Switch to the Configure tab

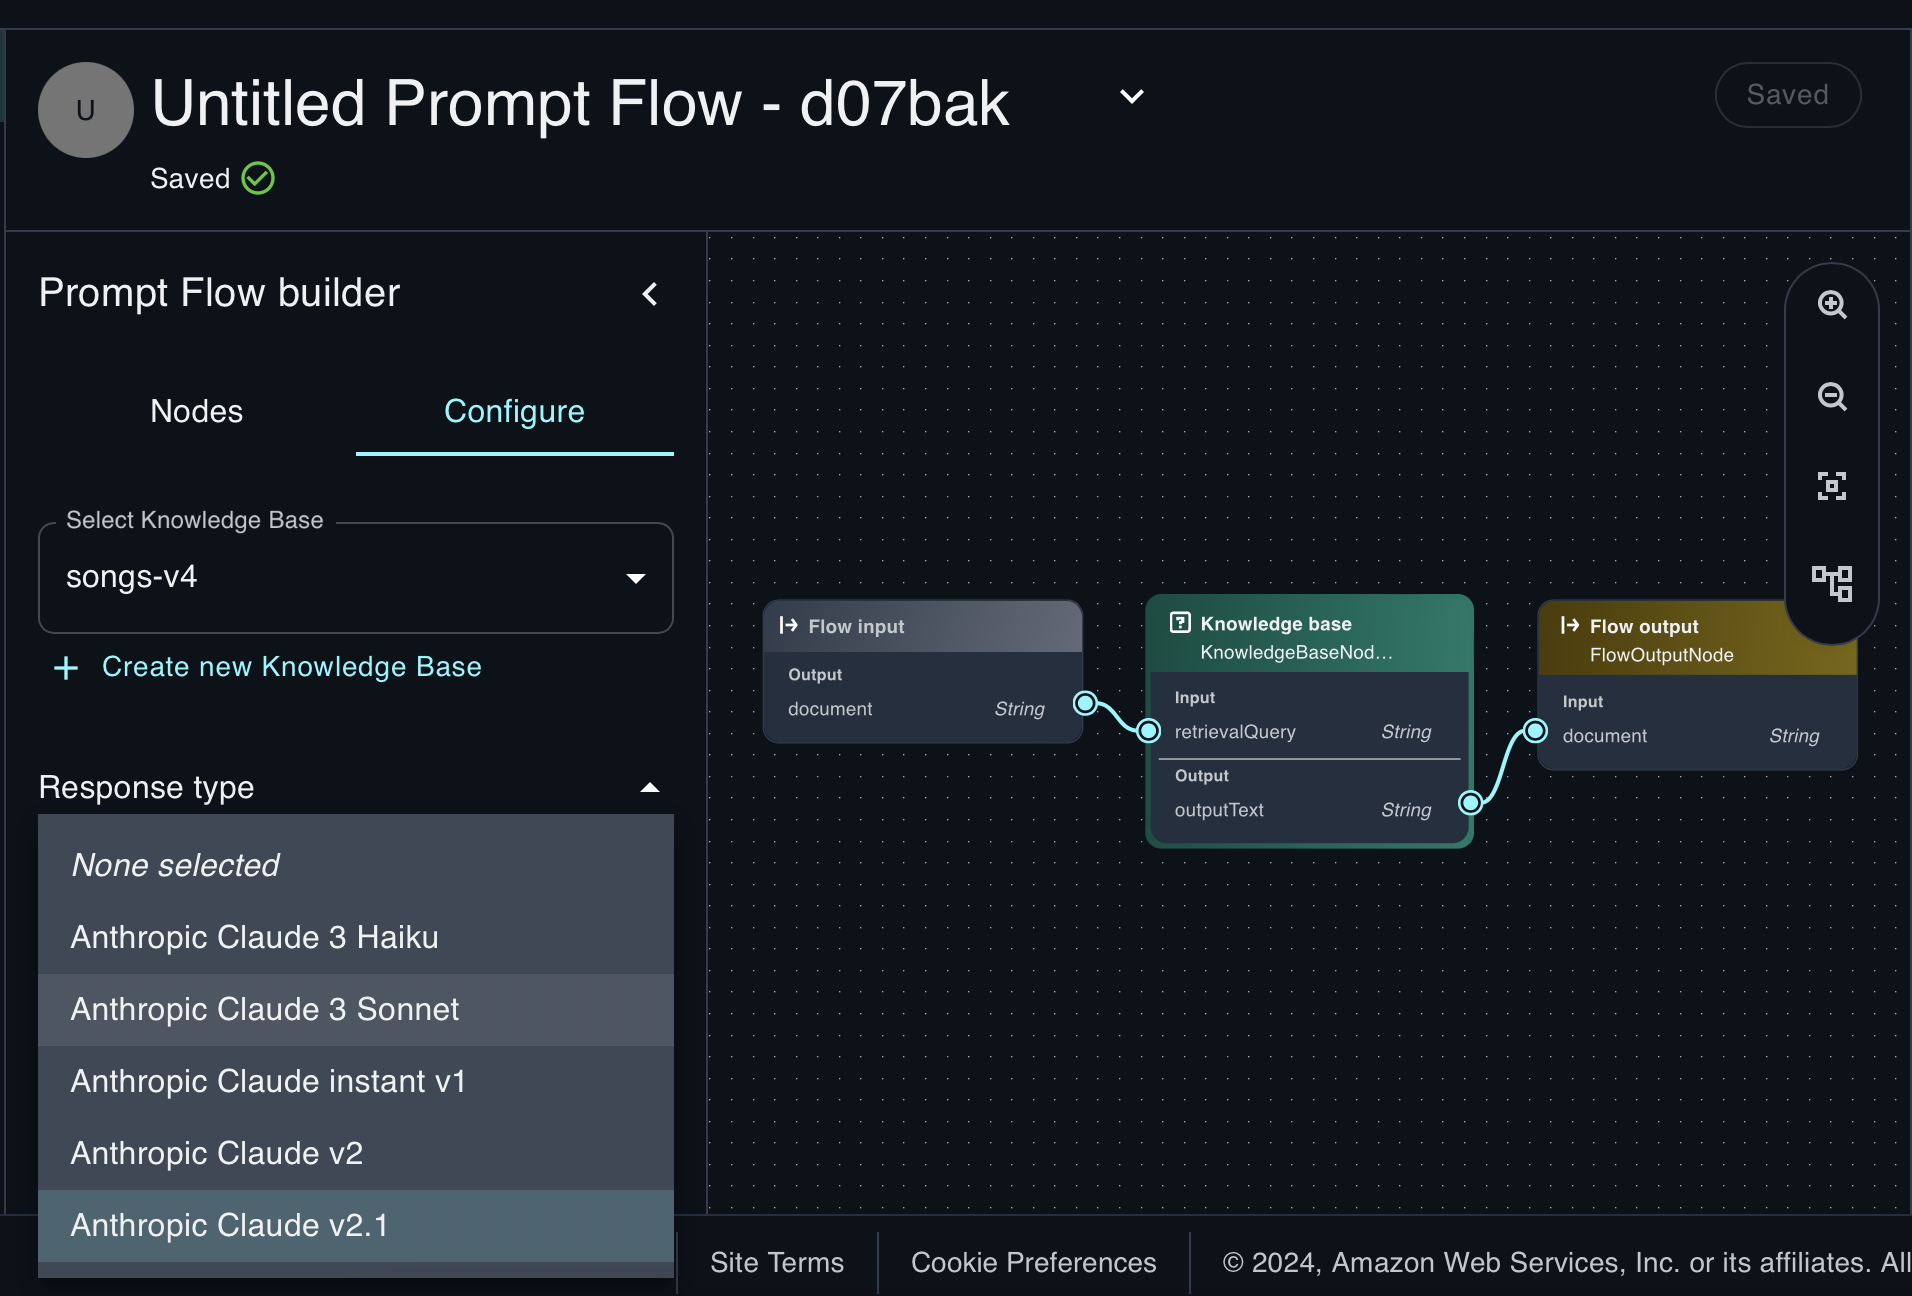click(514, 411)
